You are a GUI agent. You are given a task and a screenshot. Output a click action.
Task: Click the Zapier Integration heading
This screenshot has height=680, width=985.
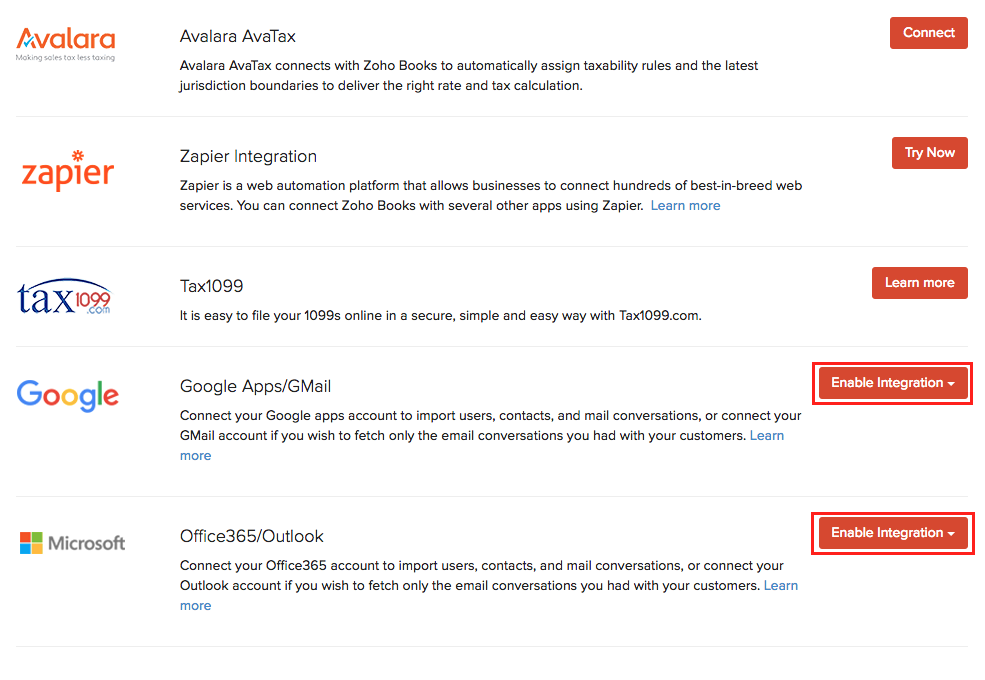(248, 157)
